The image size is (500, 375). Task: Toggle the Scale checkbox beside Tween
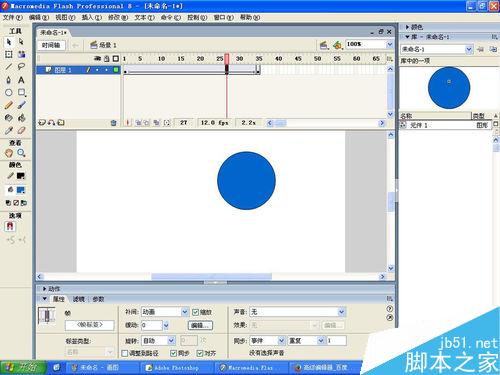(195, 312)
